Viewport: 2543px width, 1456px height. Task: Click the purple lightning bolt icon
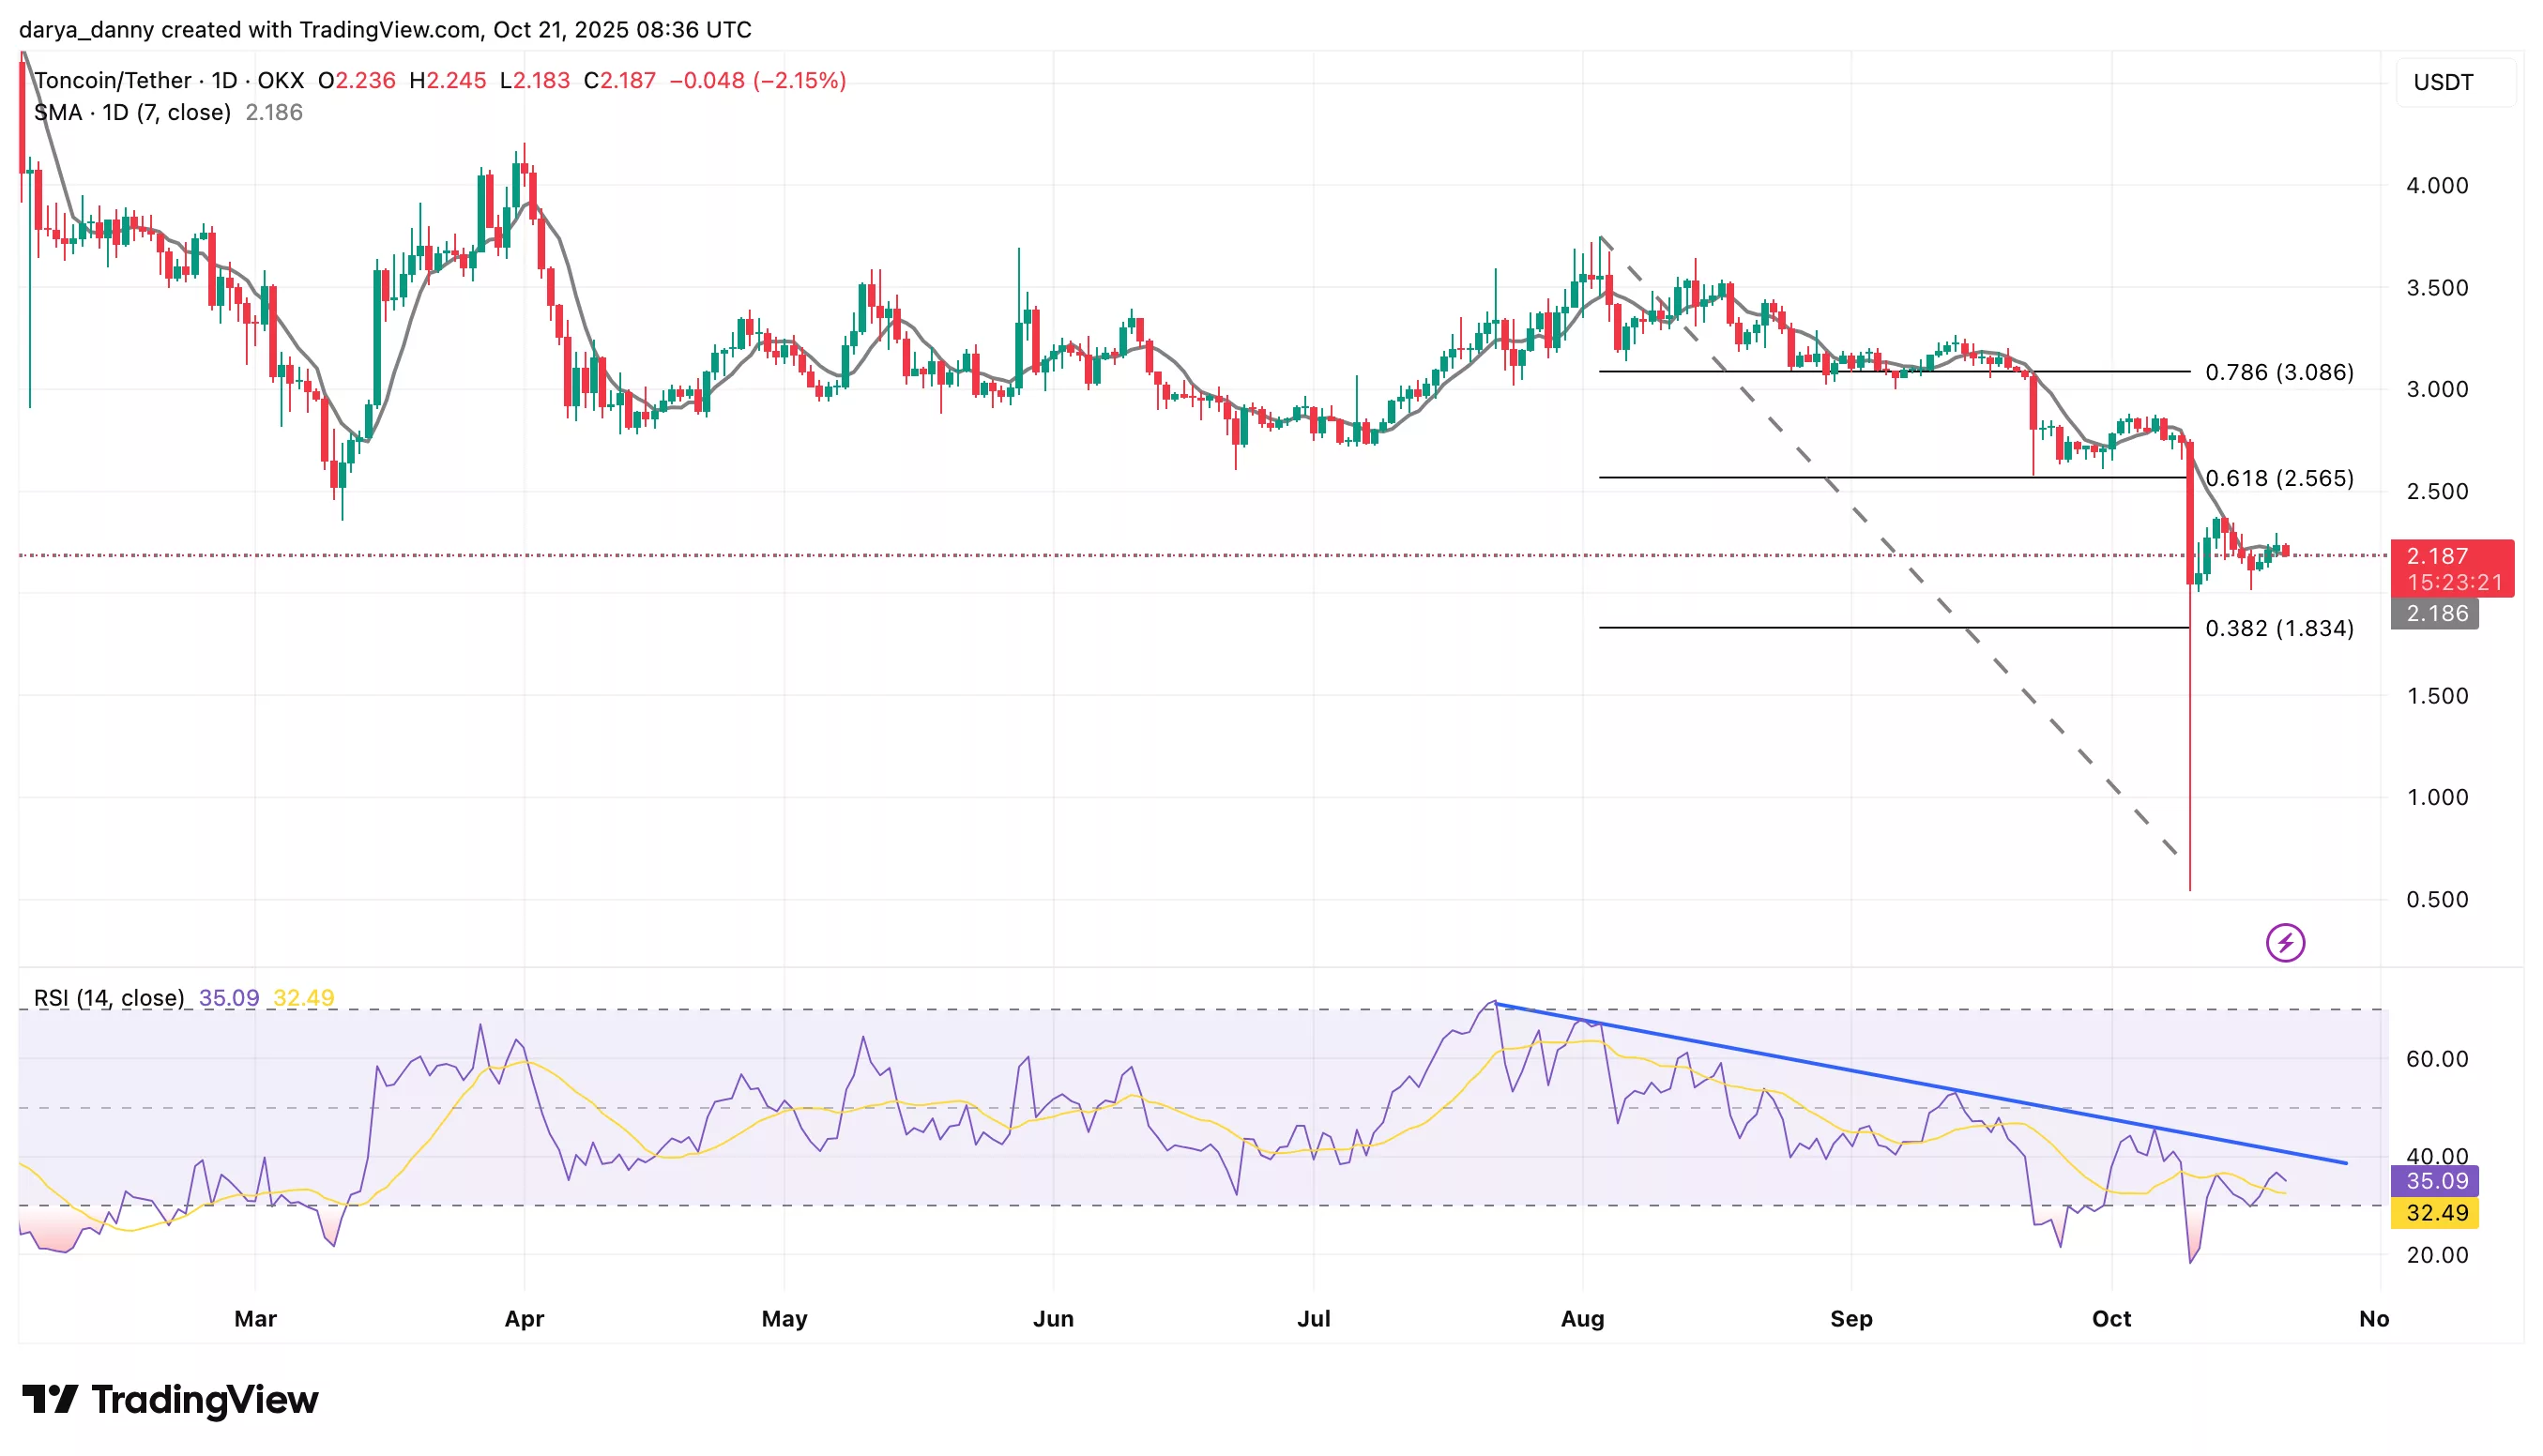pyautogui.click(x=2284, y=942)
